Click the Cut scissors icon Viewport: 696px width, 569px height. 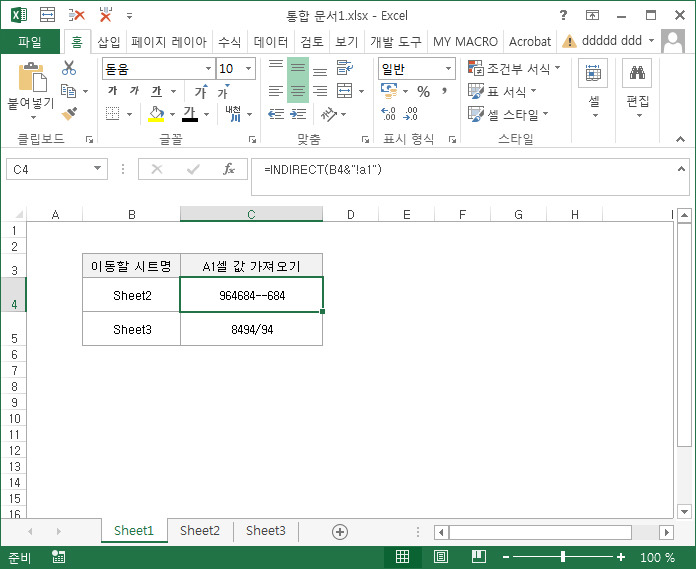tap(69, 68)
